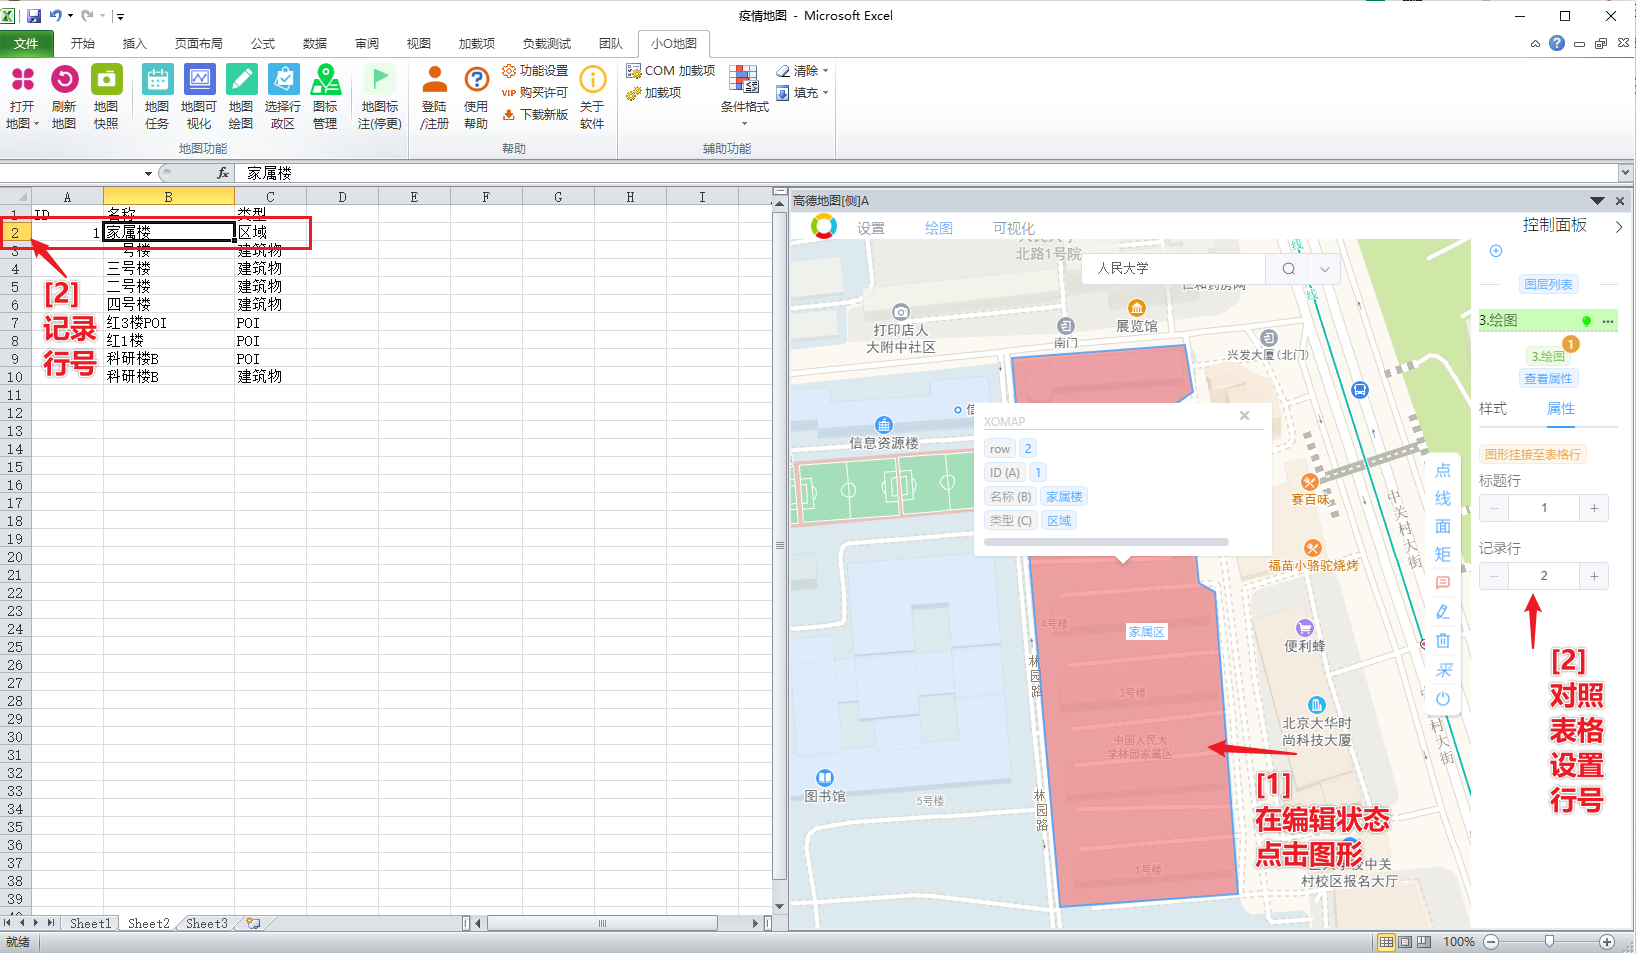Image resolution: width=1636 pixels, height=954 pixels.
Task: Open the 地图任务 tool
Action: pyautogui.click(x=157, y=97)
